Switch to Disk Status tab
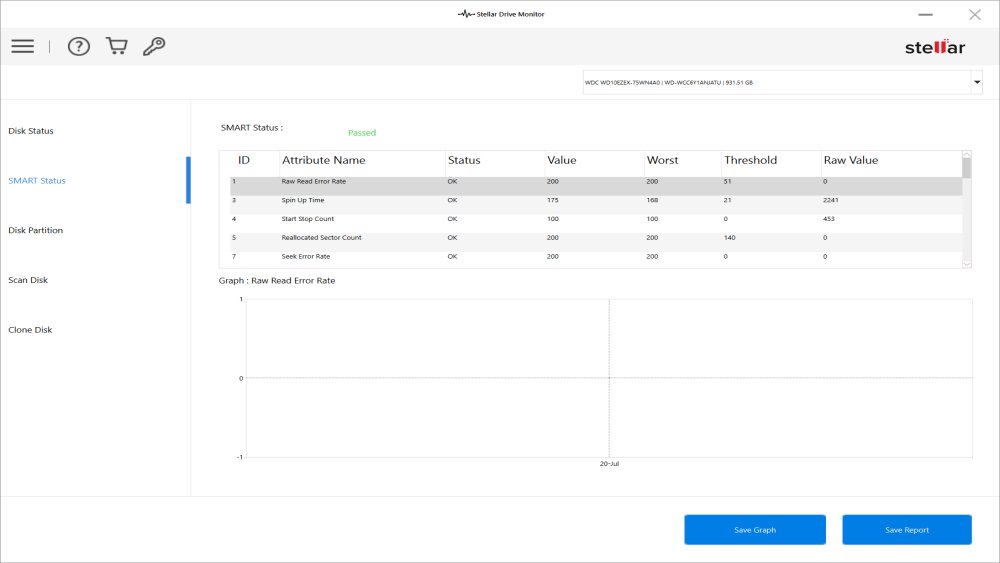The width and height of the screenshot is (1000, 563). (x=31, y=131)
